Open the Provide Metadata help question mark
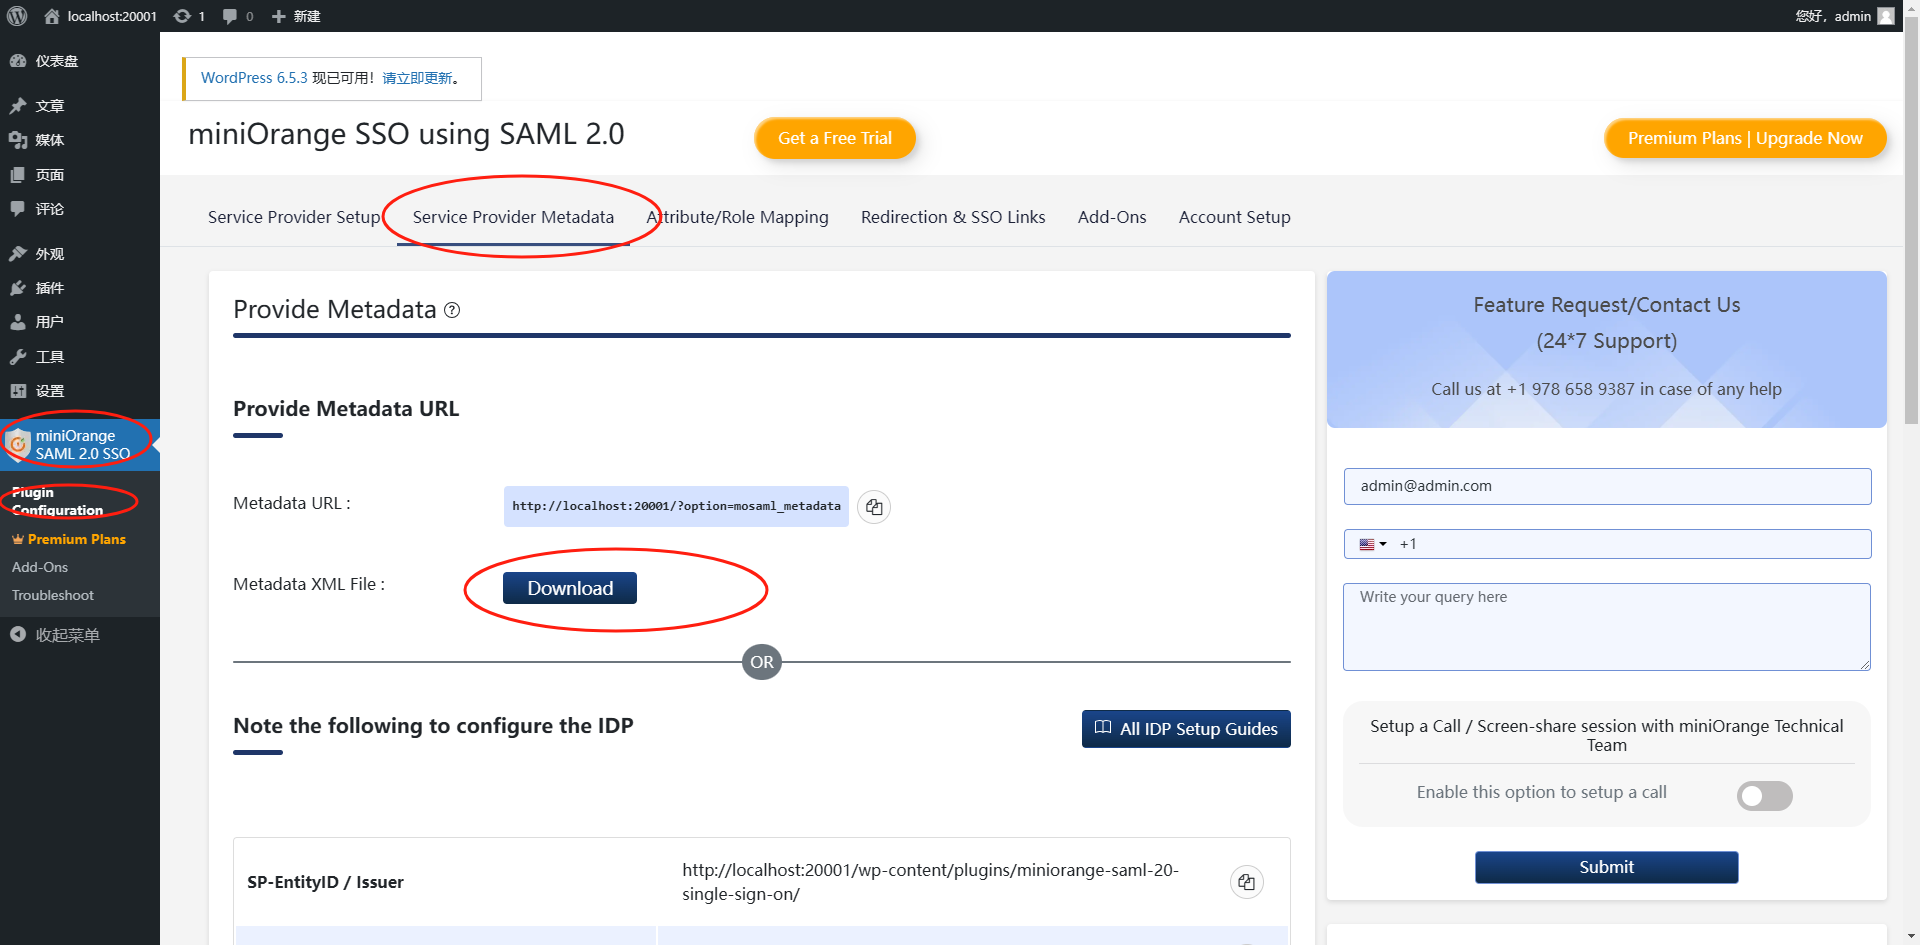 tap(451, 310)
